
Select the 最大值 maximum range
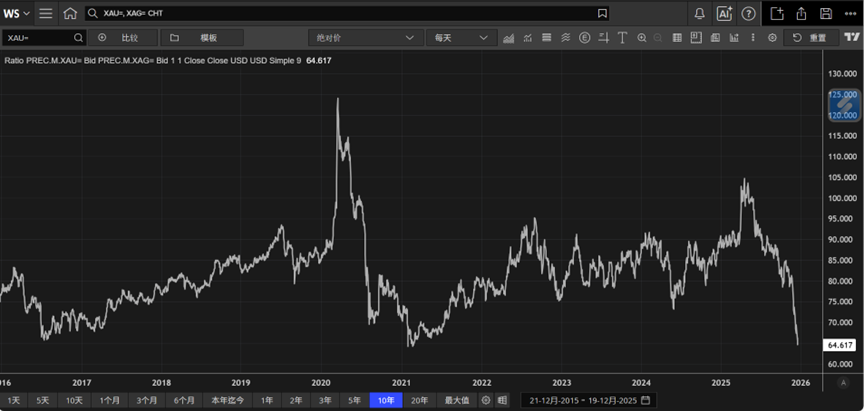pyautogui.click(x=457, y=401)
